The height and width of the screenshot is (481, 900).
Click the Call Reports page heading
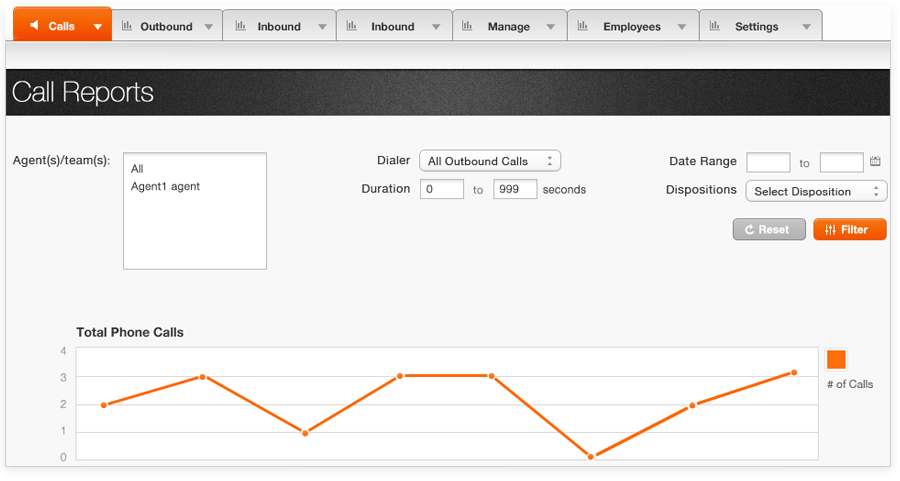pos(83,92)
